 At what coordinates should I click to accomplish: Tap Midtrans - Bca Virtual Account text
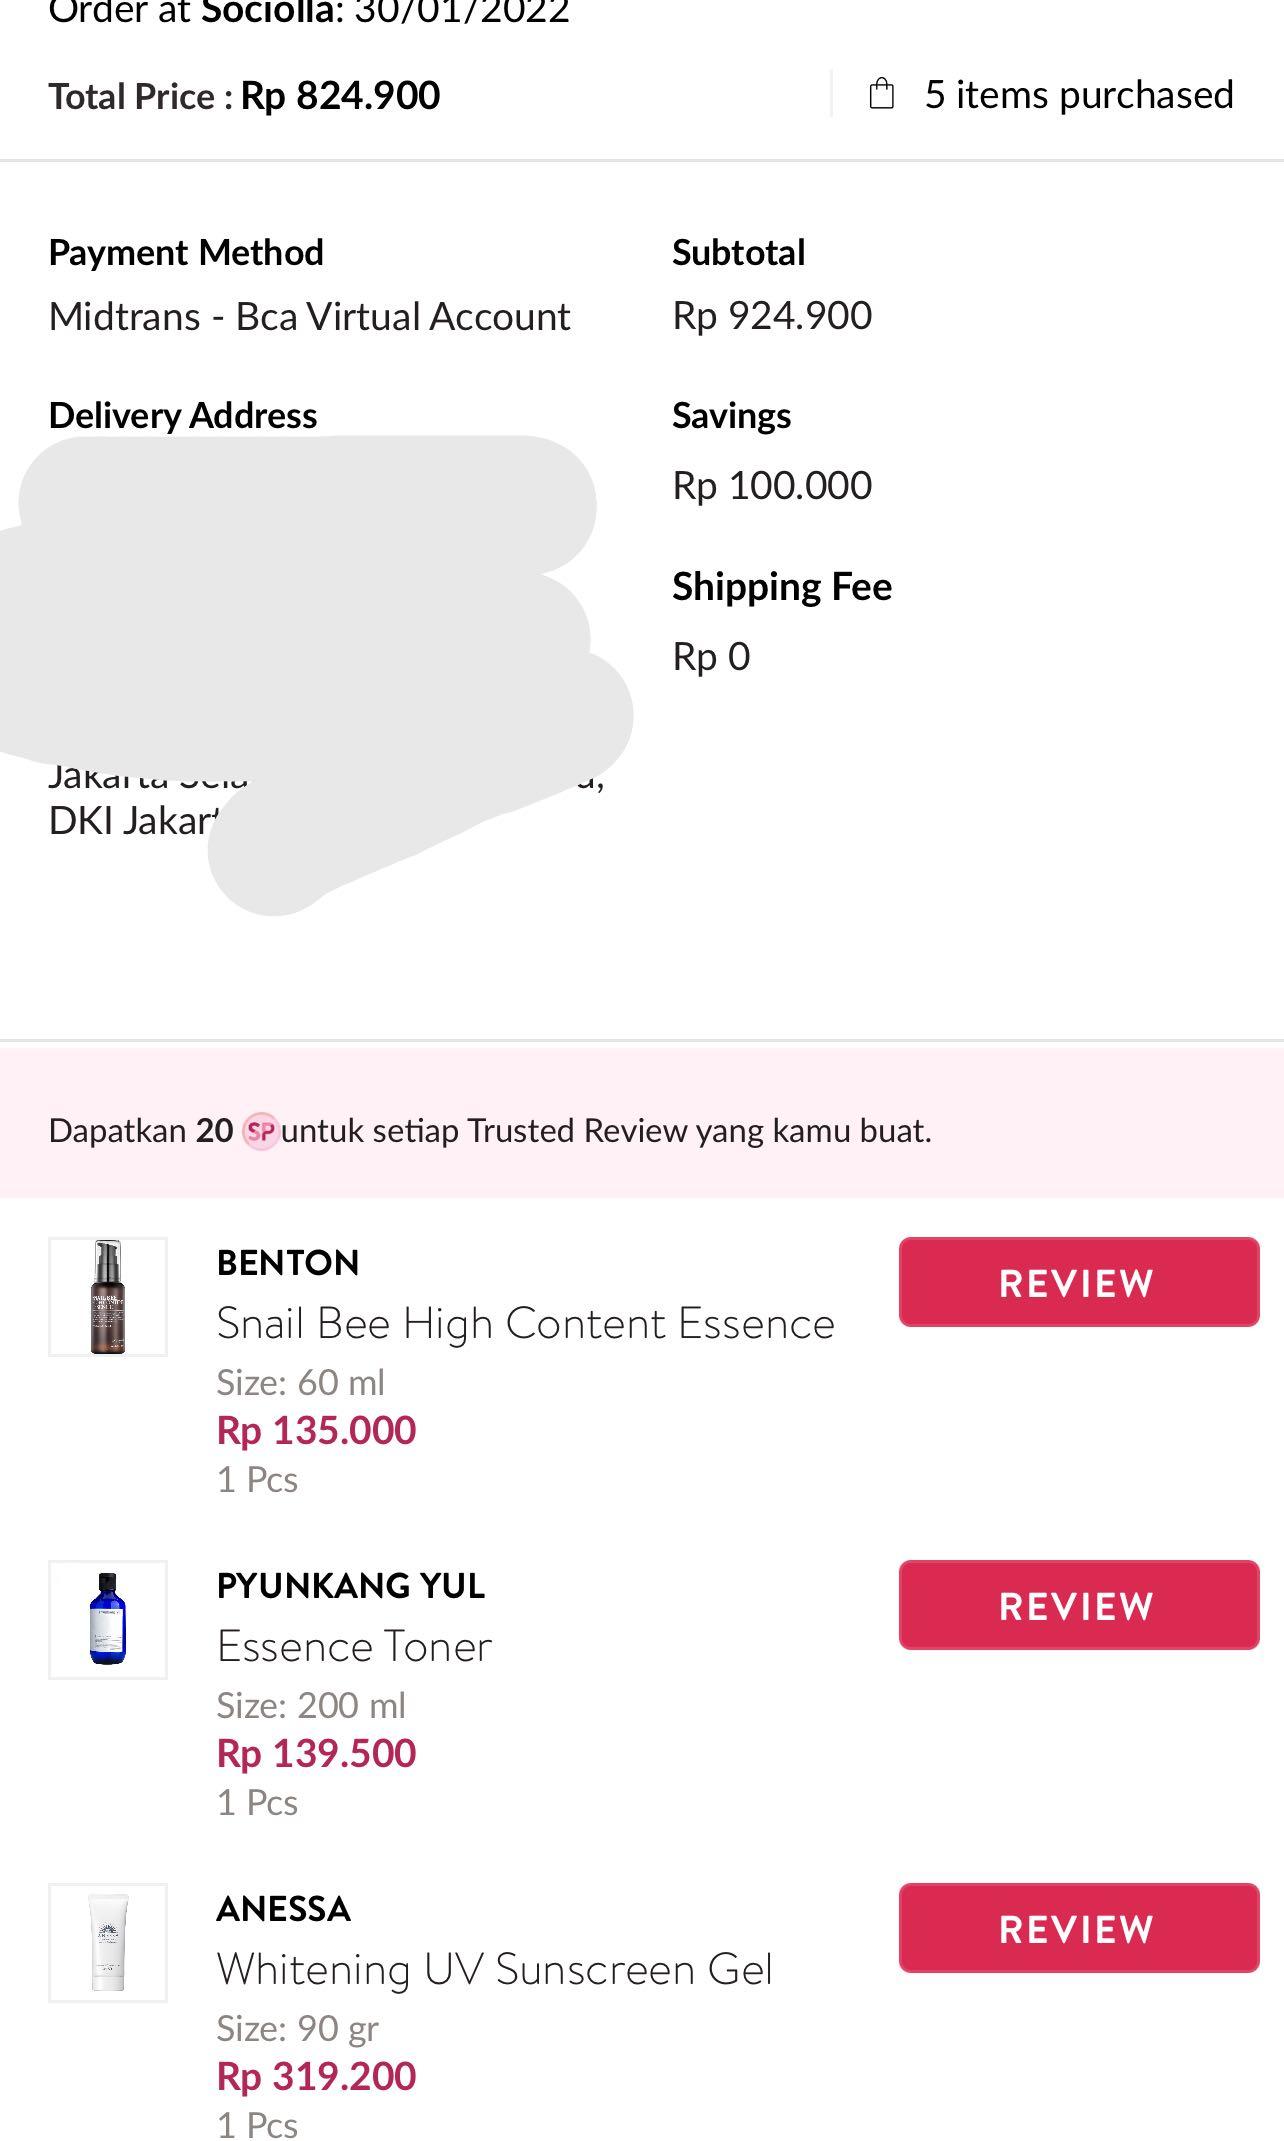(309, 317)
